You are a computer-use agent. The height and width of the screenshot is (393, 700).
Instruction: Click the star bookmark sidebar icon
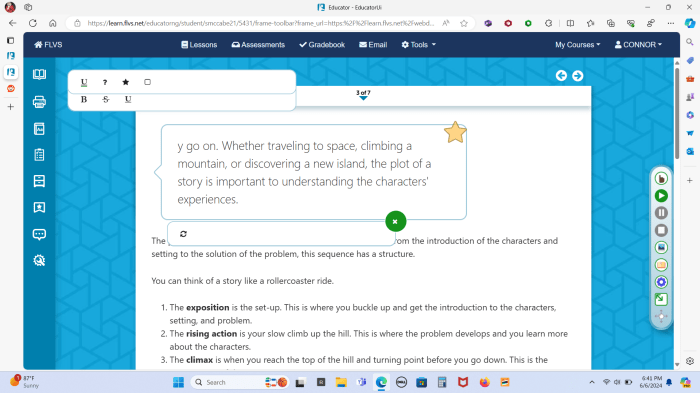[39, 207]
